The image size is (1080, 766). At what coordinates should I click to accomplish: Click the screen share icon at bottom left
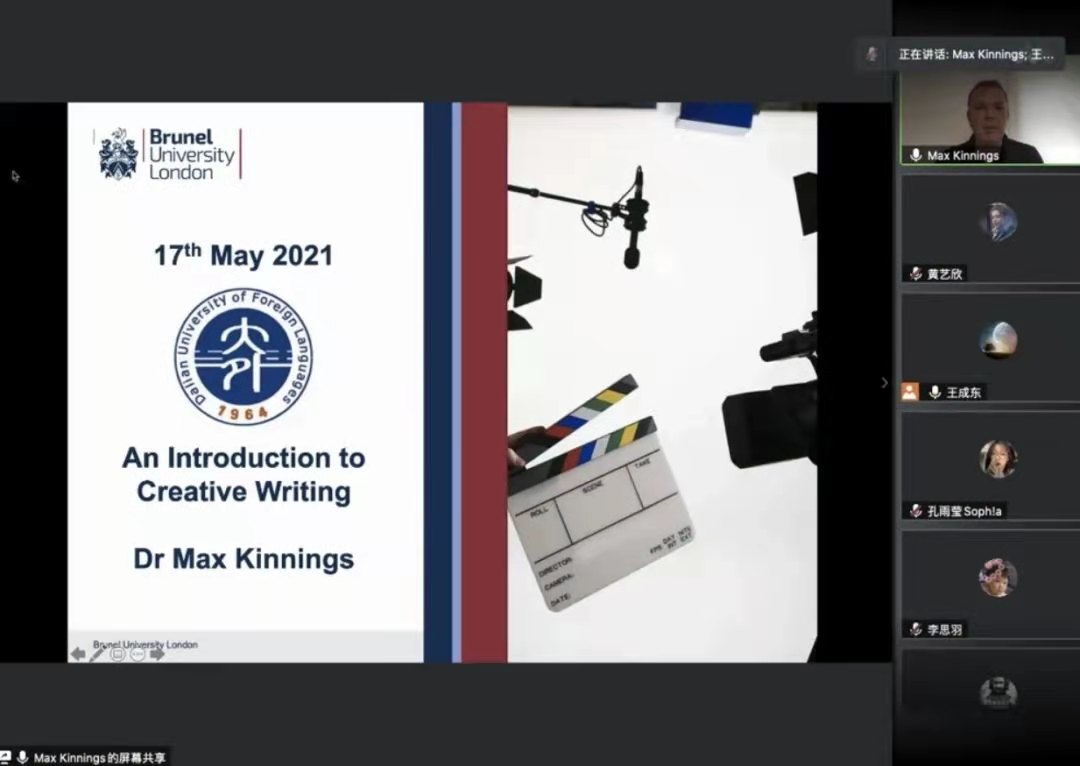click(6, 758)
